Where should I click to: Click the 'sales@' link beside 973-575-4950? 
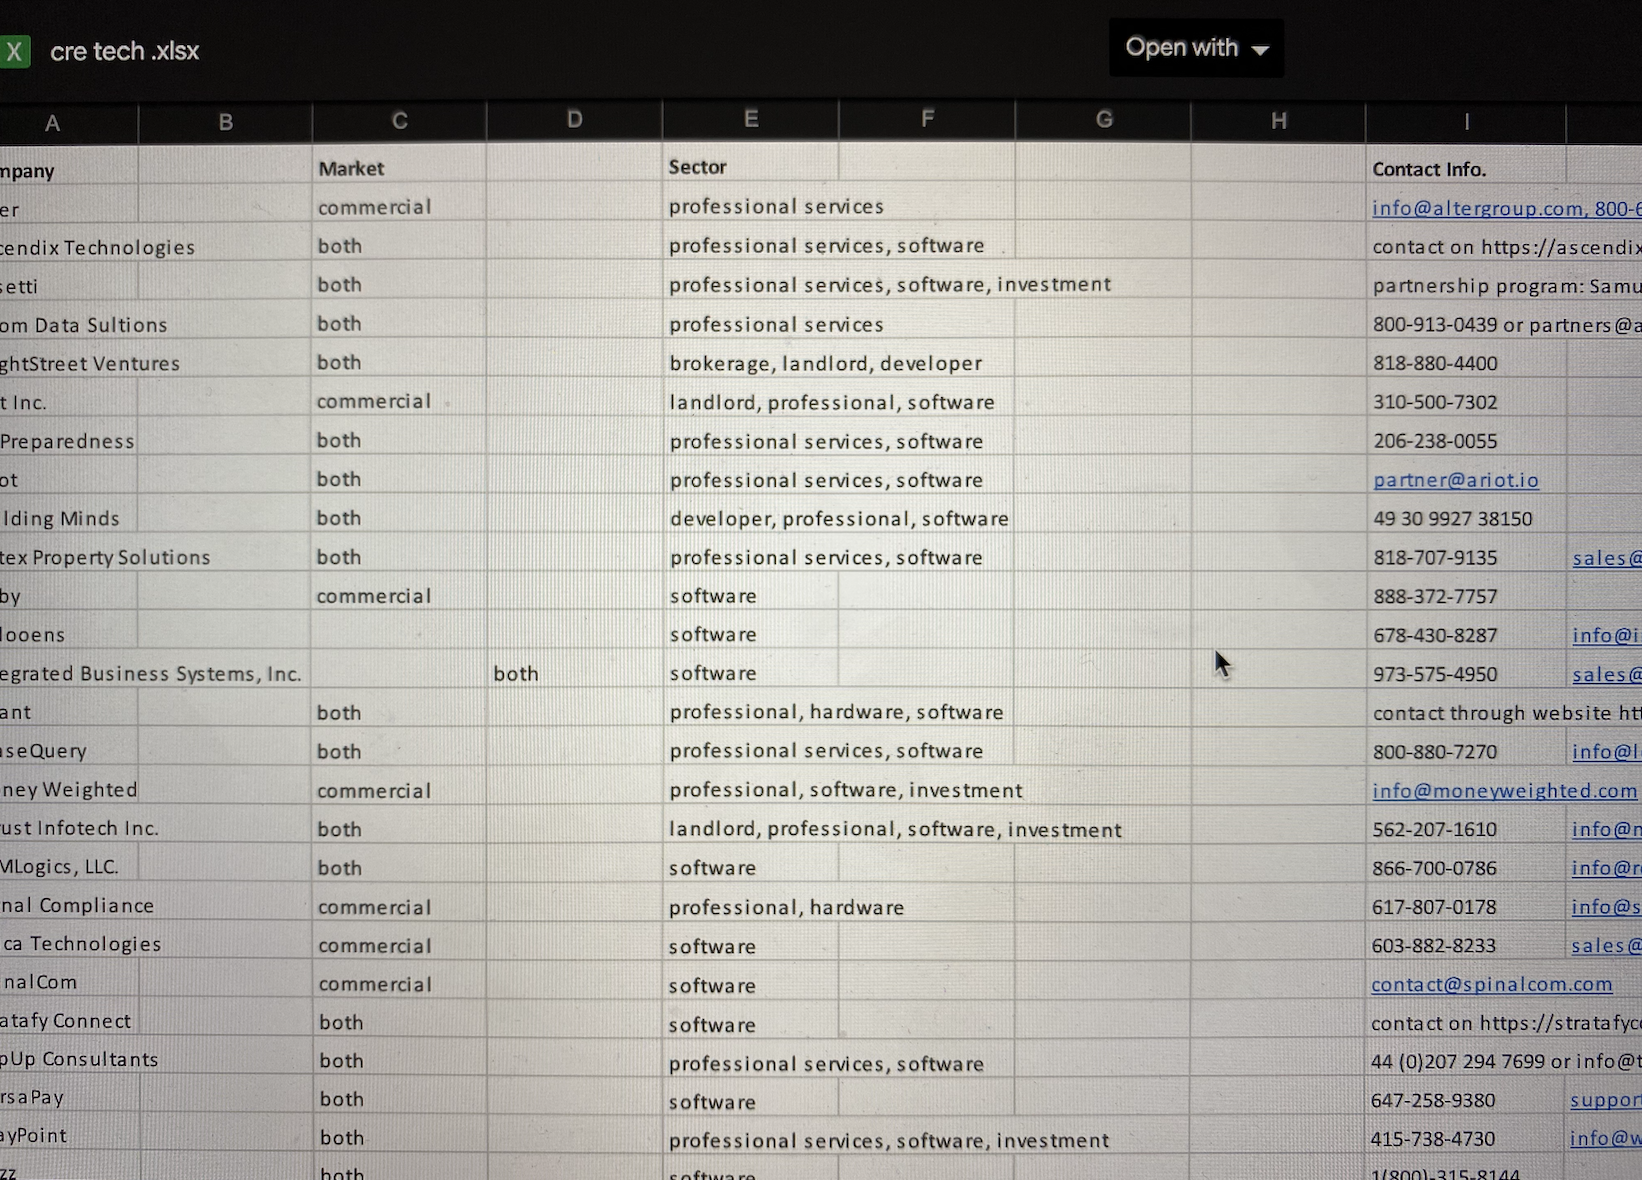(x=1606, y=674)
